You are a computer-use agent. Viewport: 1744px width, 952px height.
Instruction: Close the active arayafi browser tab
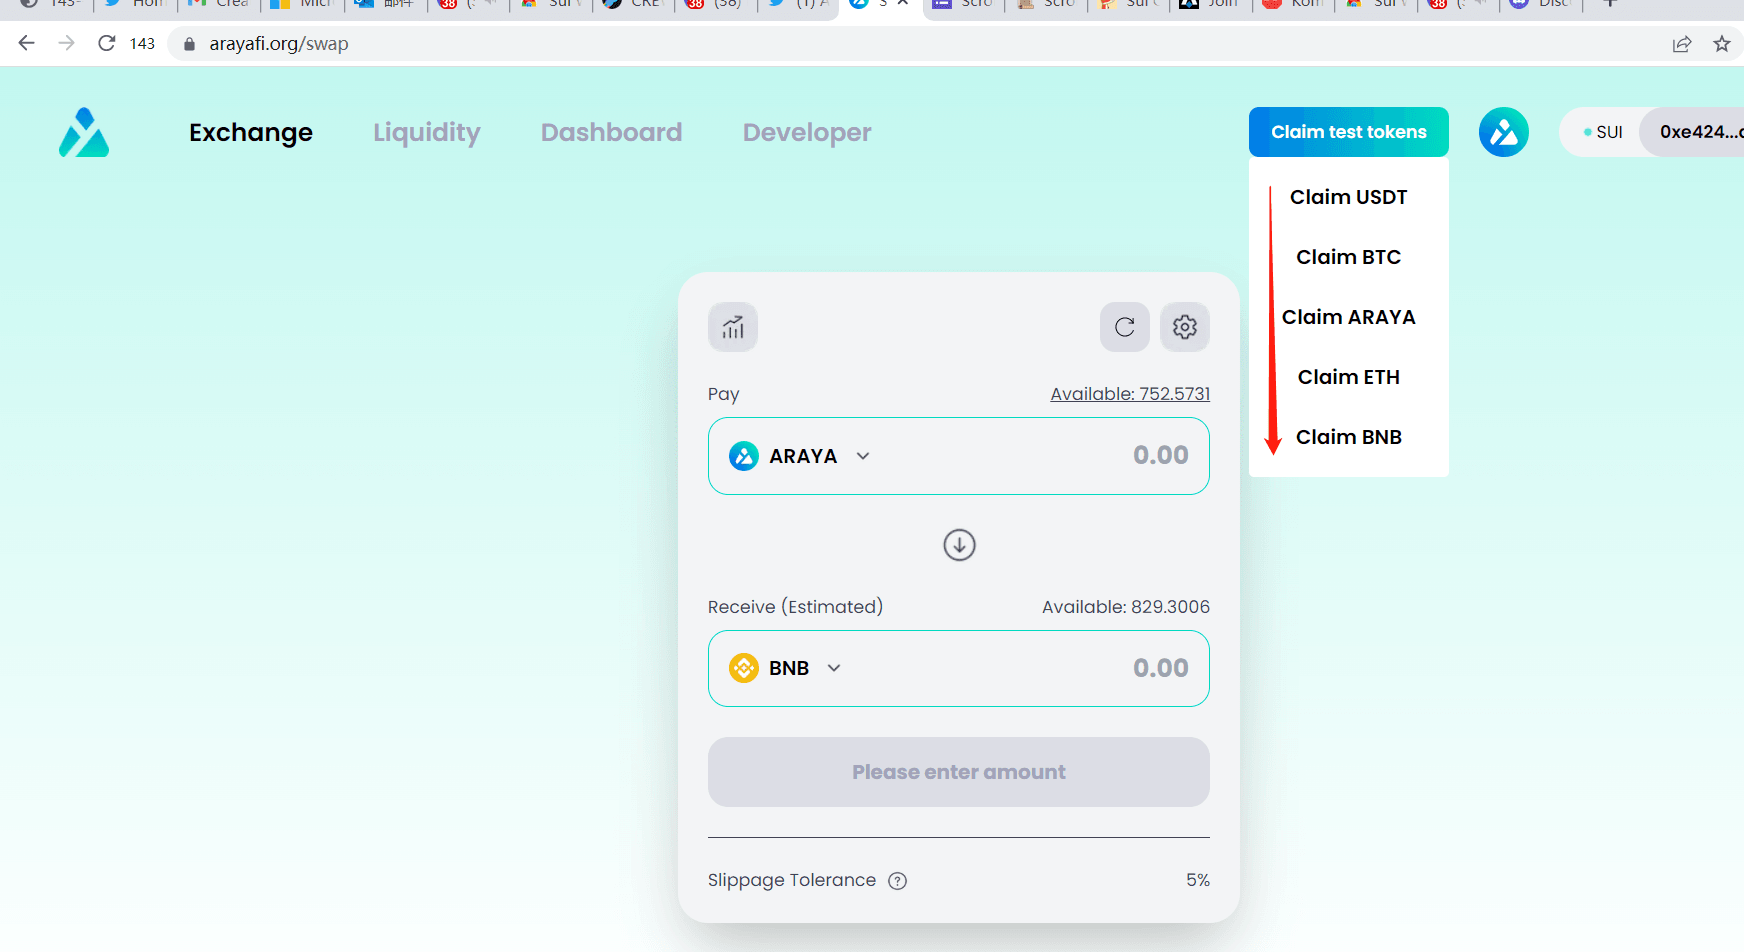pos(903,4)
